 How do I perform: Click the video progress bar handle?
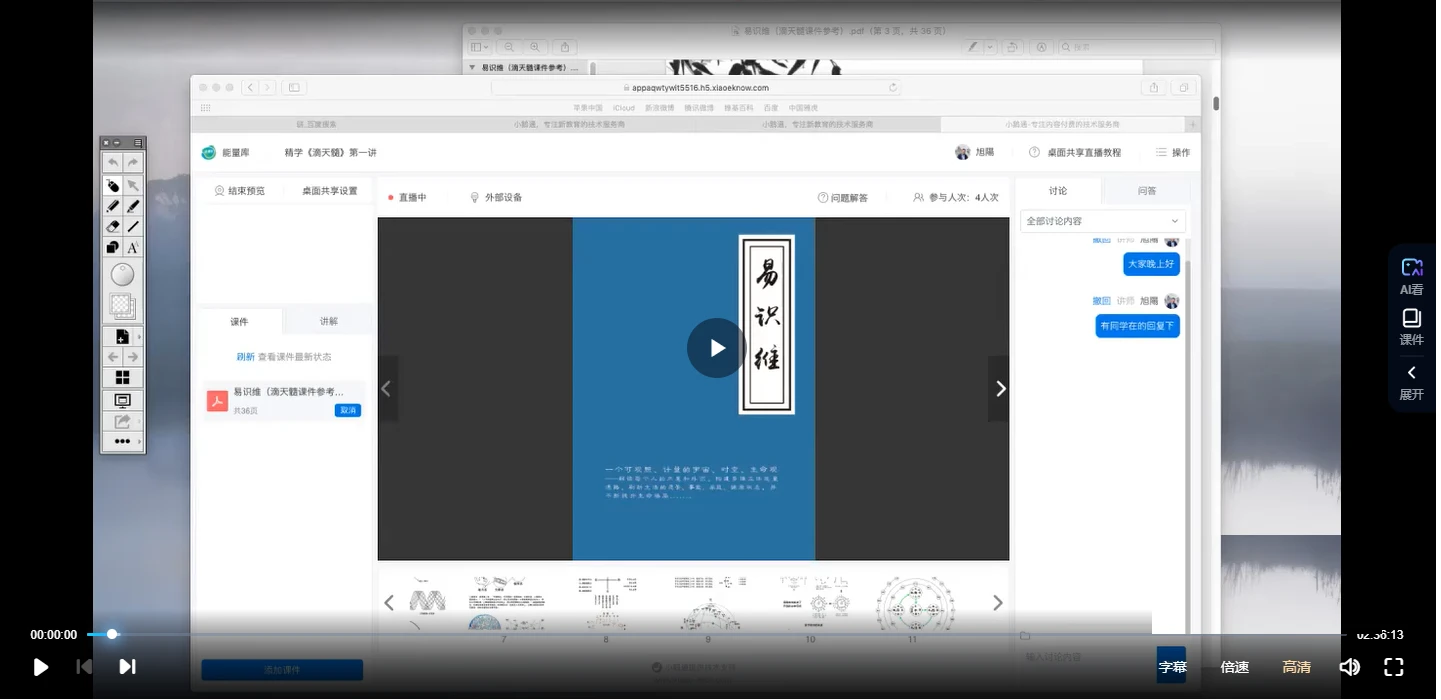pos(112,634)
